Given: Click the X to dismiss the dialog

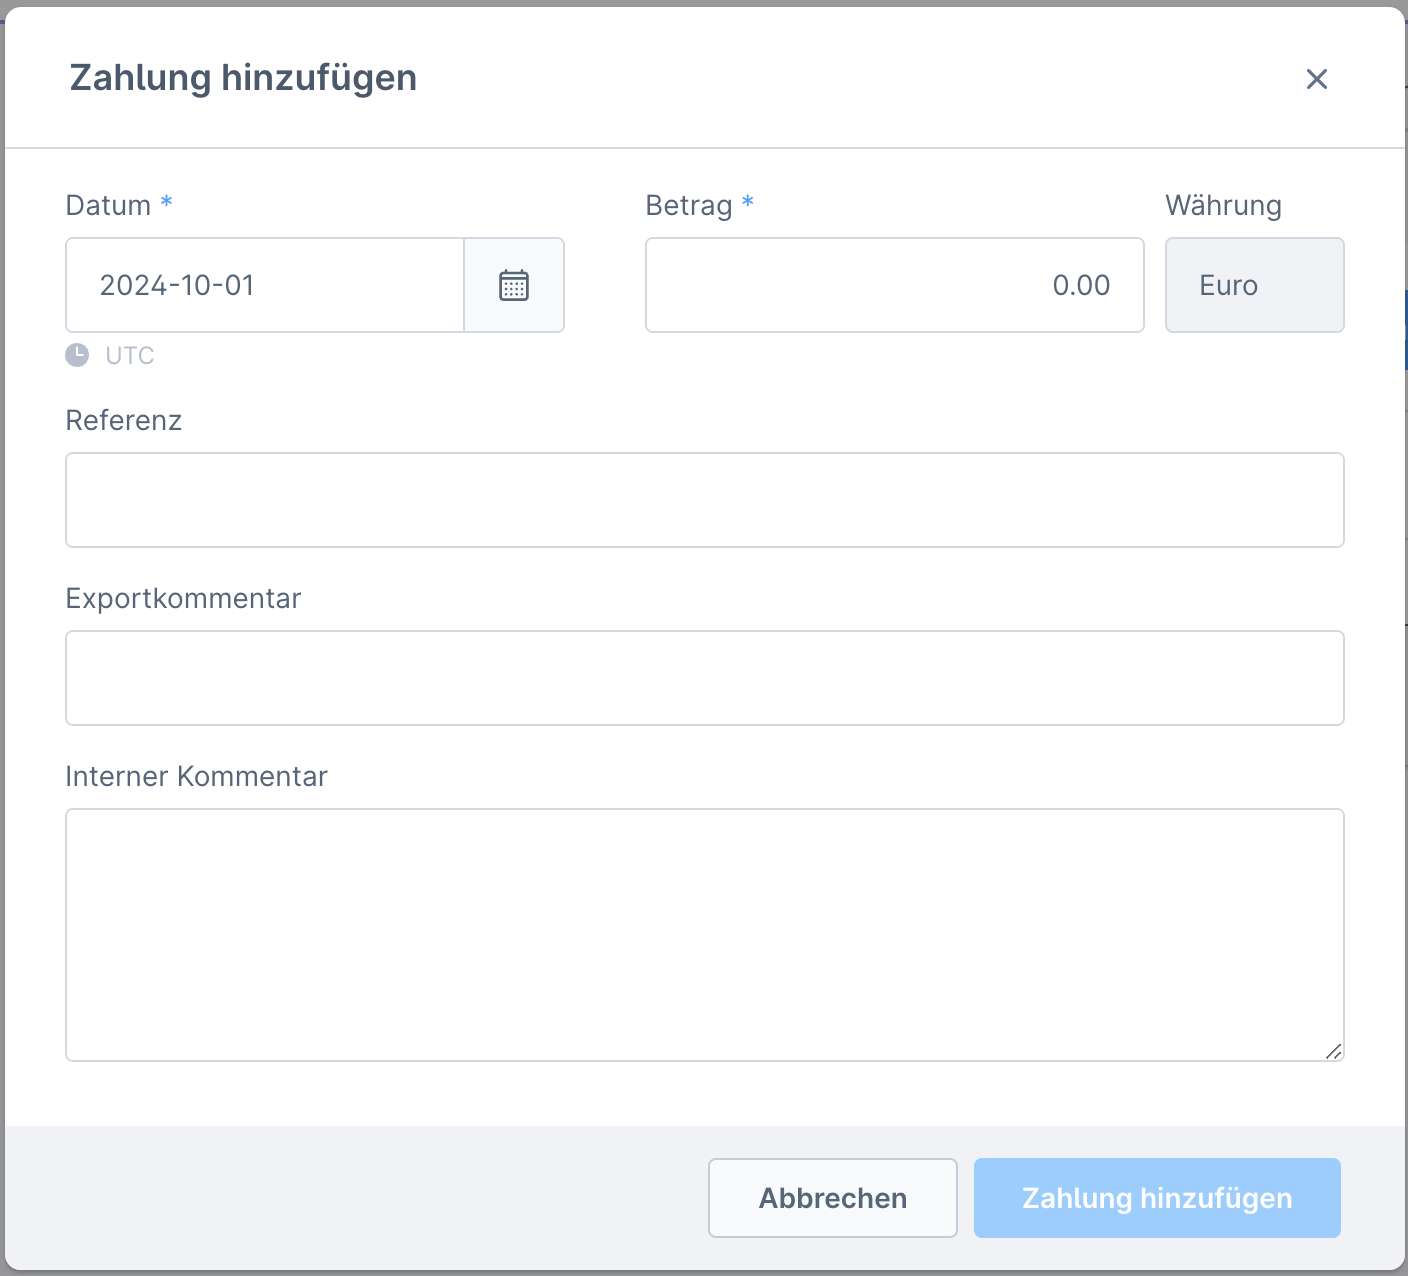Looking at the screenshot, I should pyautogui.click(x=1317, y=79).
